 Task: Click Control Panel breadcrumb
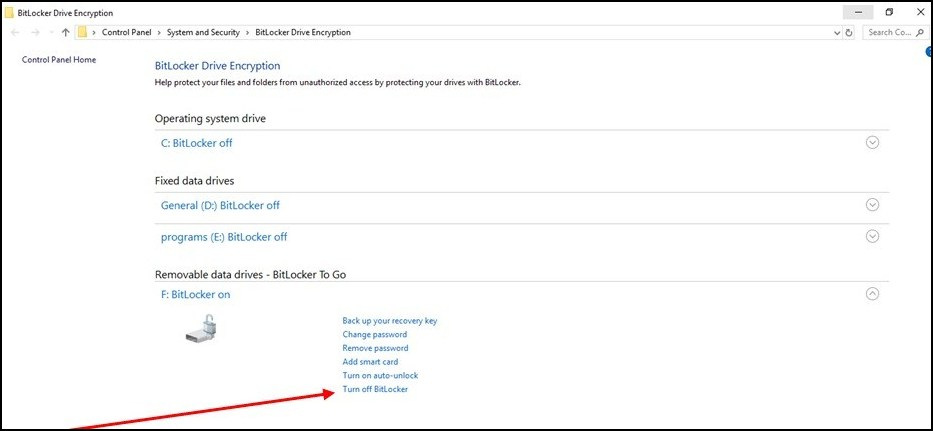coord(127,33)
